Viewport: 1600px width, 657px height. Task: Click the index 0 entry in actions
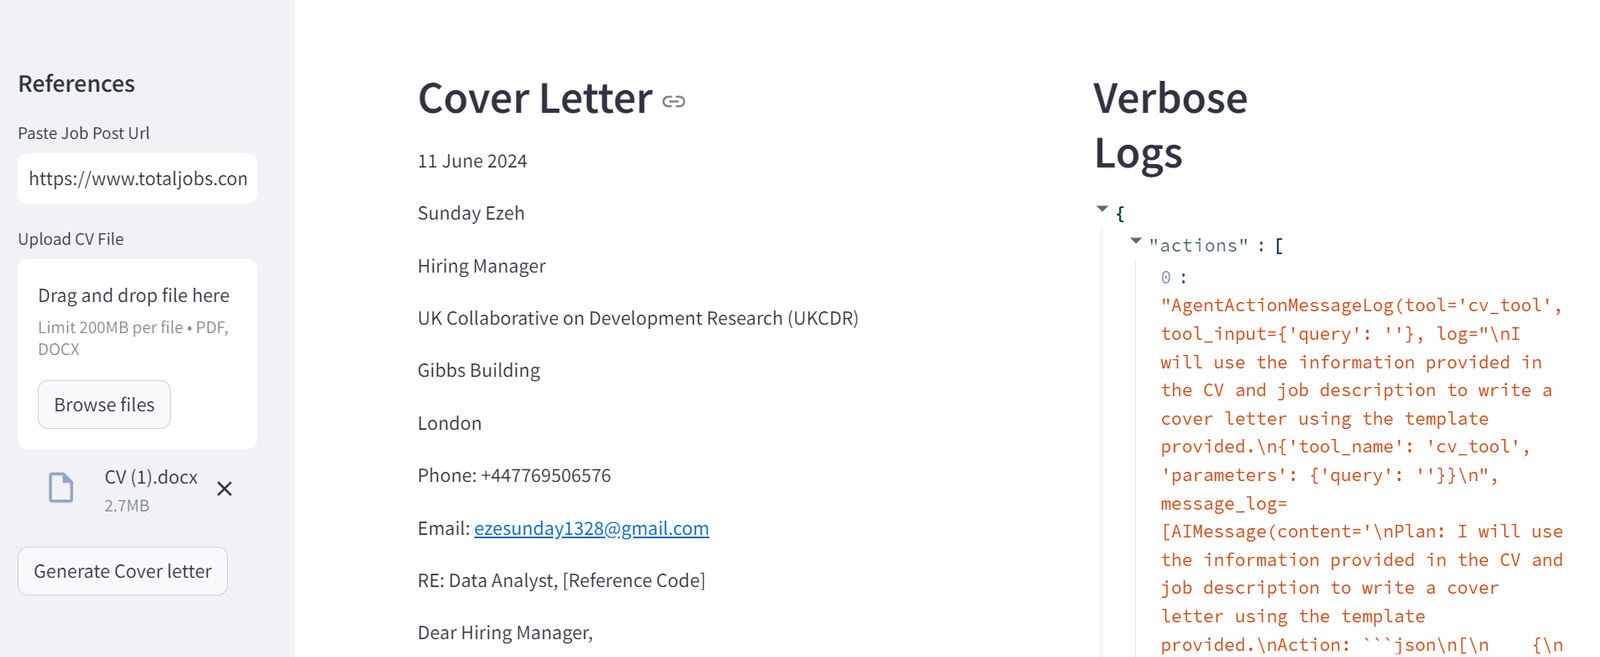(1166, 277)
